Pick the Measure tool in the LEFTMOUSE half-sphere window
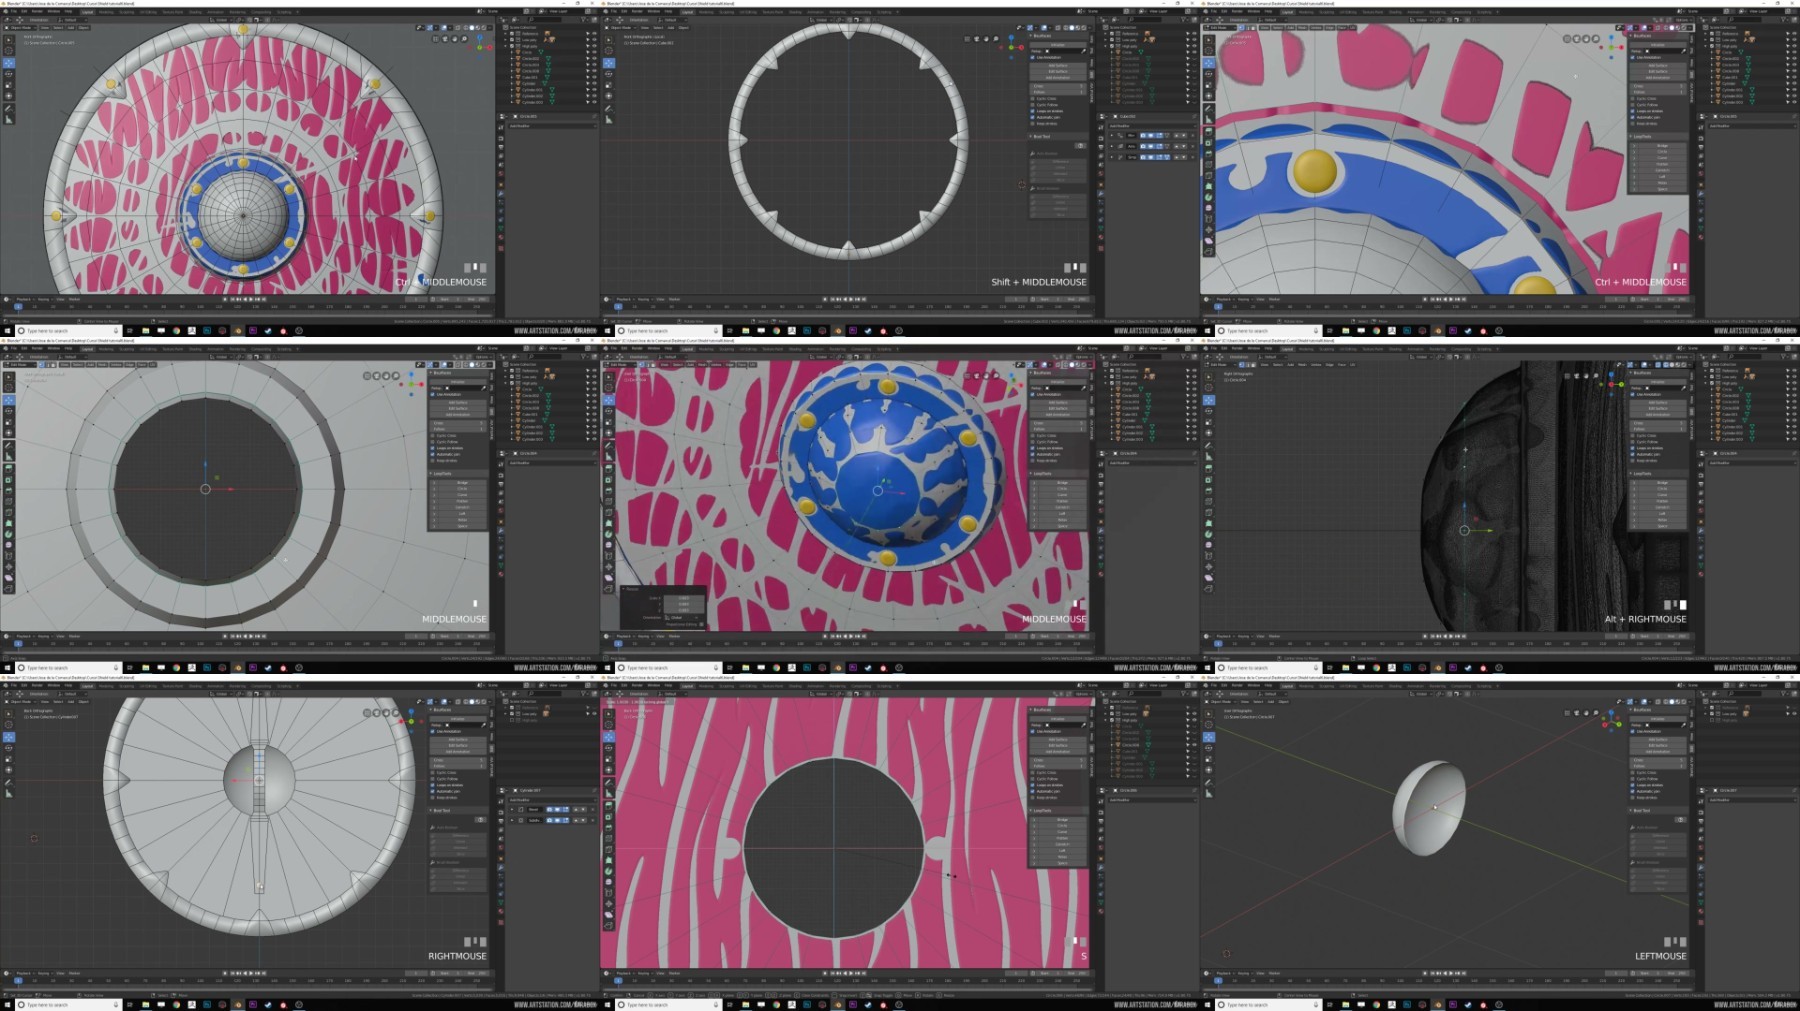 point(1209,794)
